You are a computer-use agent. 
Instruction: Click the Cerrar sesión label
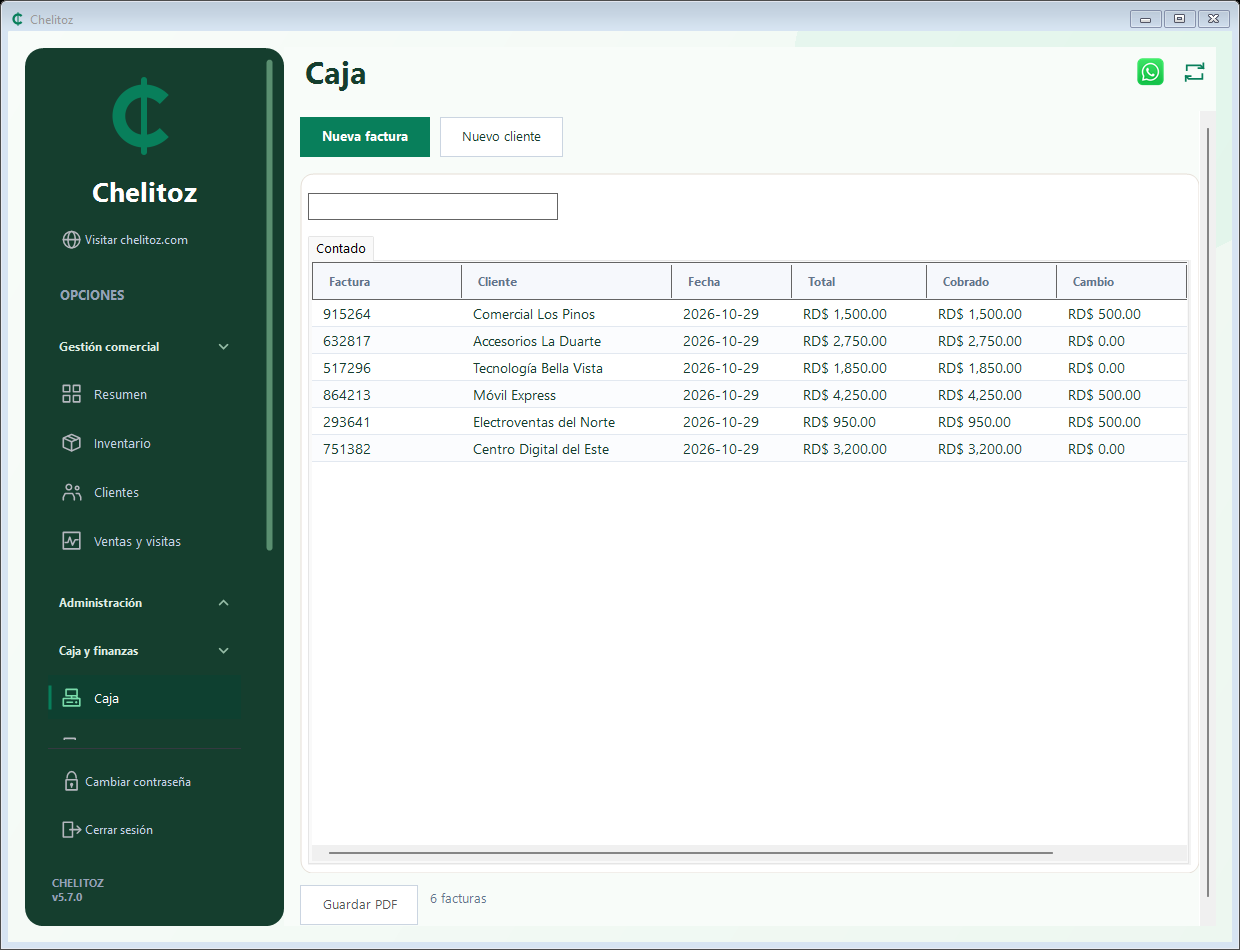pyautogui.click(x=119, y=830)
